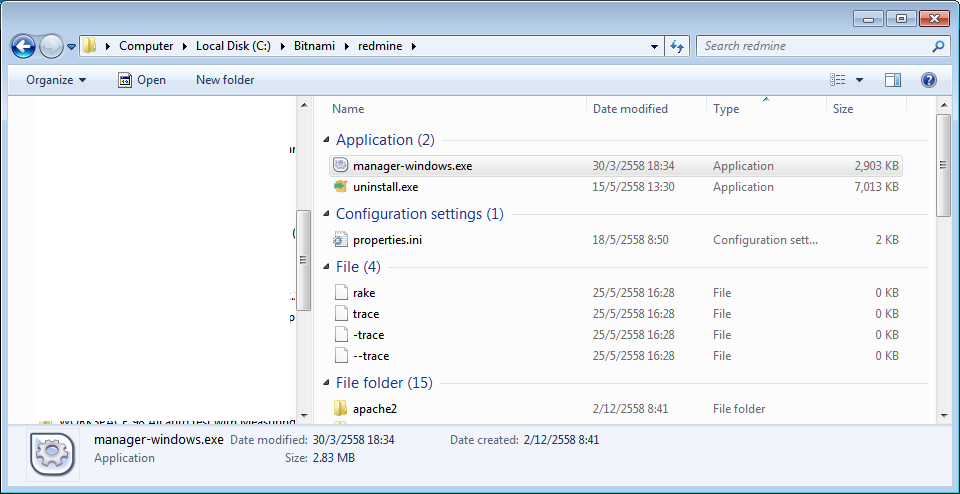Click the manager-windows.exe file name
Image resolution: width=960 pixels, height=494 pixels.
tap(412, 166)
